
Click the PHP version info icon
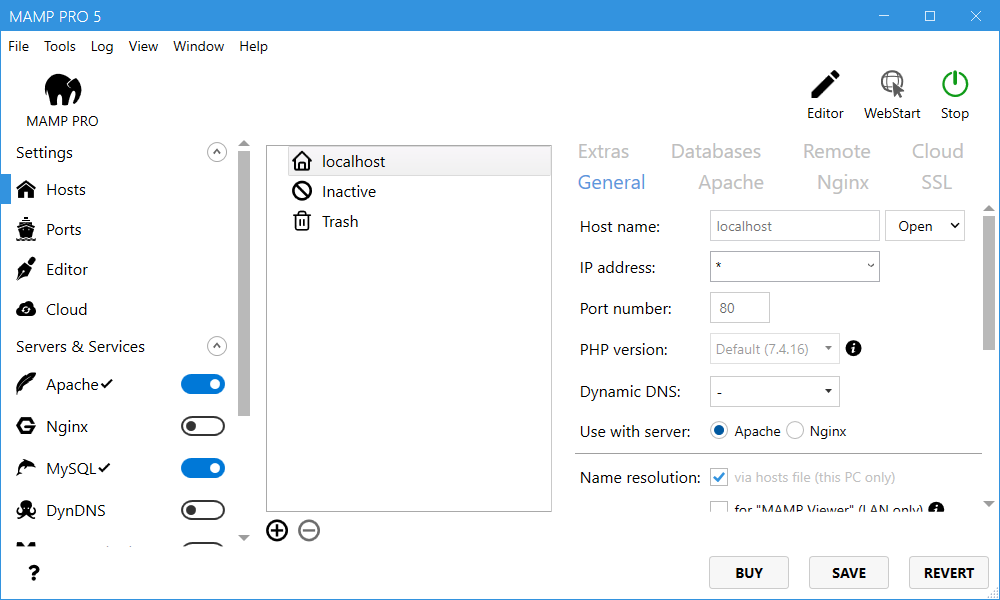tap(853, 349)
